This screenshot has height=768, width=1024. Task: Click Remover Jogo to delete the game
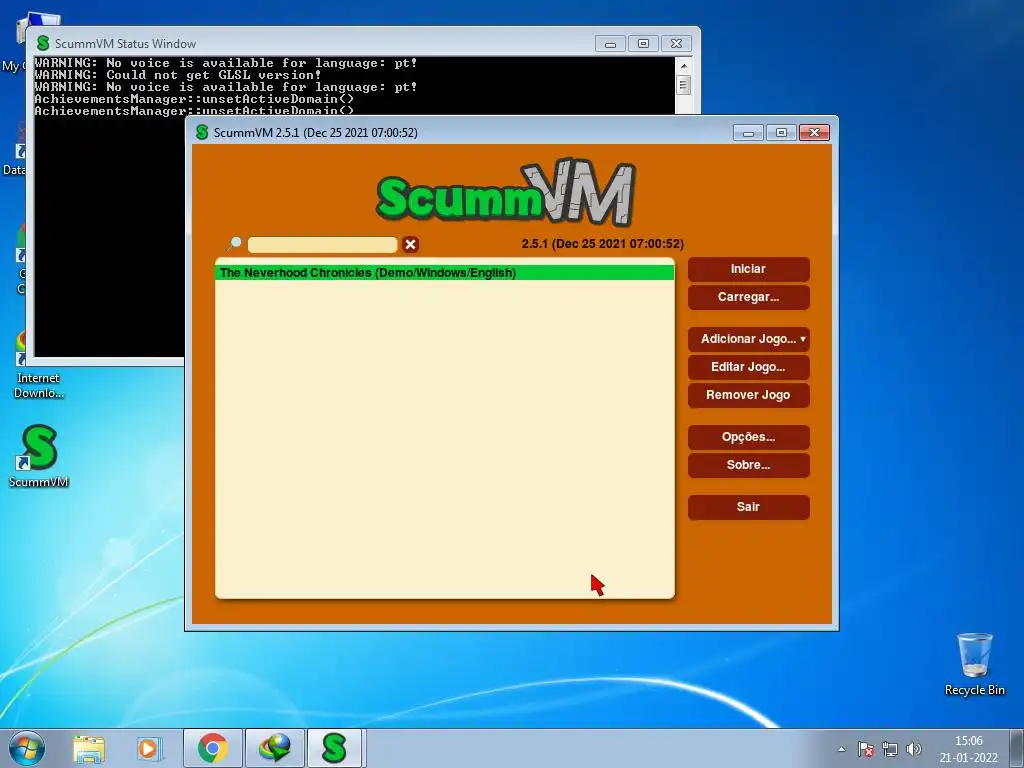coord(748,395)
